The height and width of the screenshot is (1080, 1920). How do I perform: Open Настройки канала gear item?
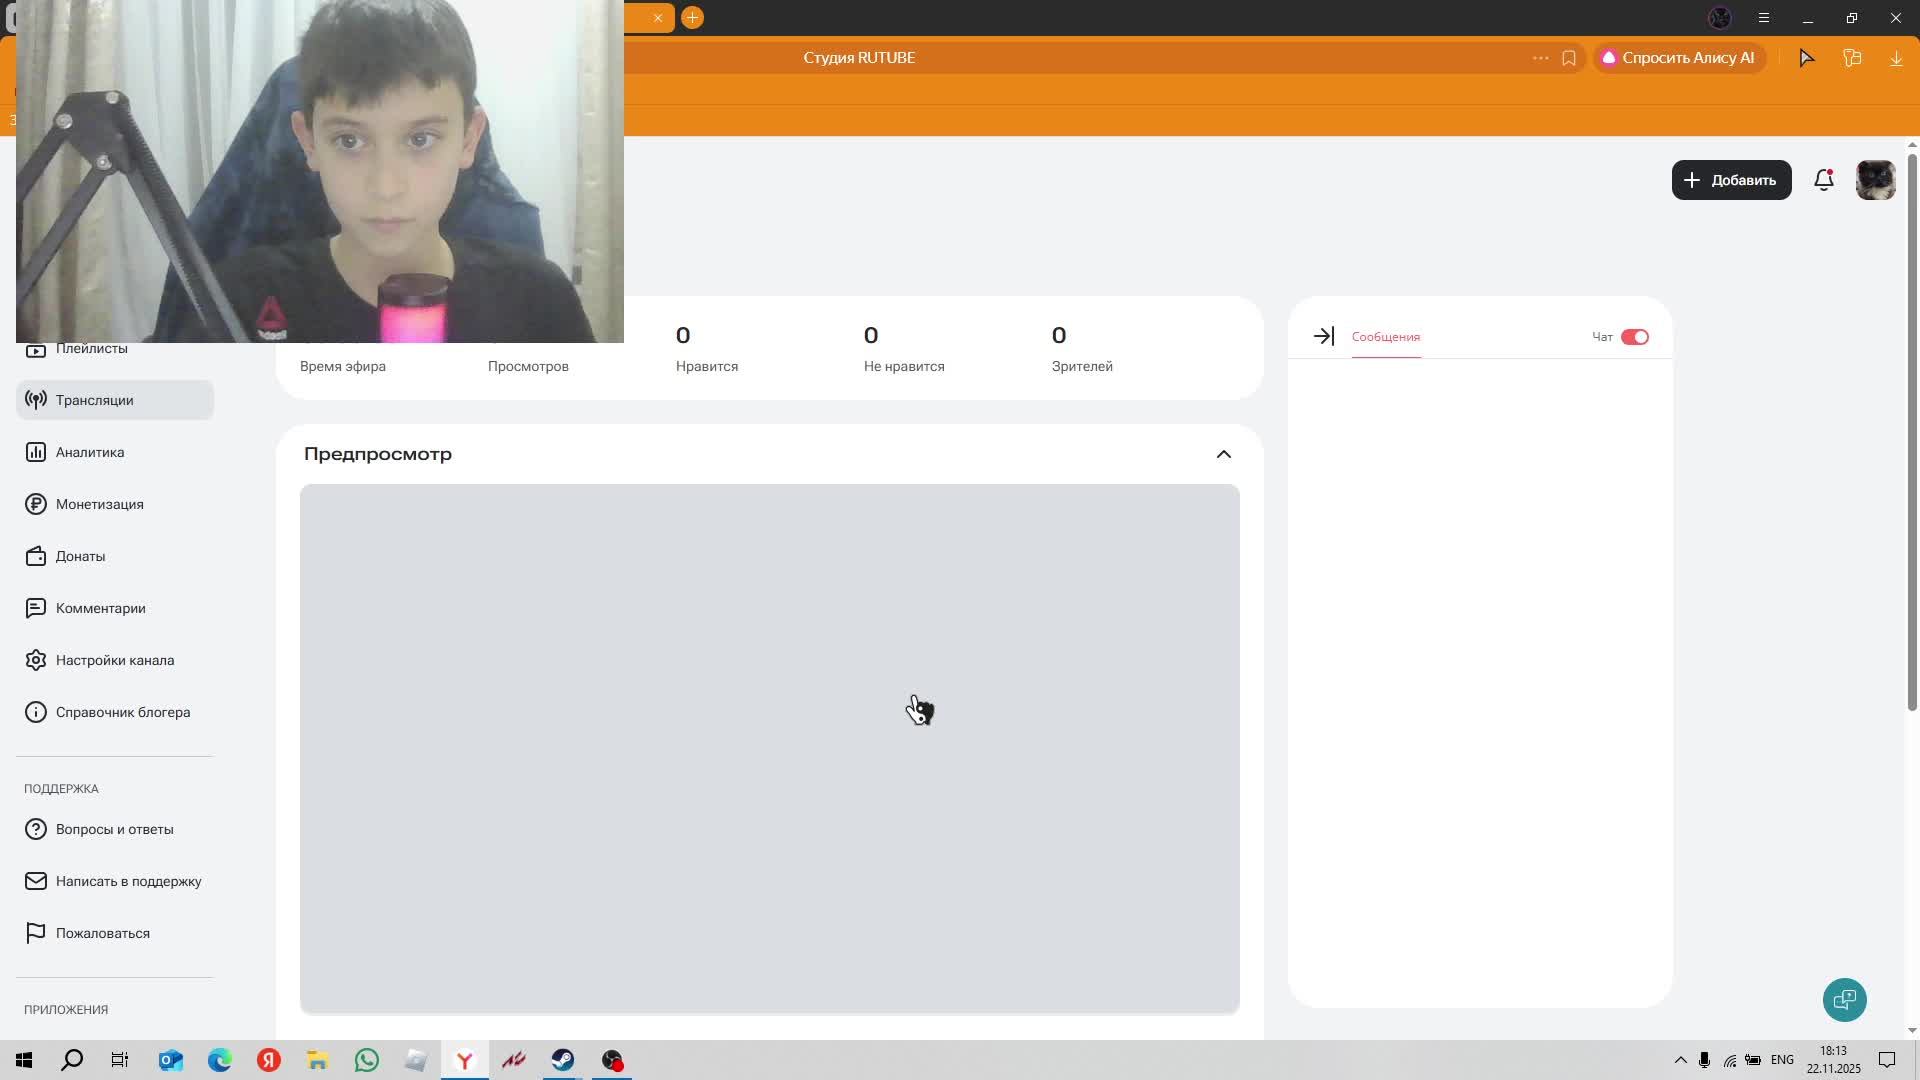(114, 660)
